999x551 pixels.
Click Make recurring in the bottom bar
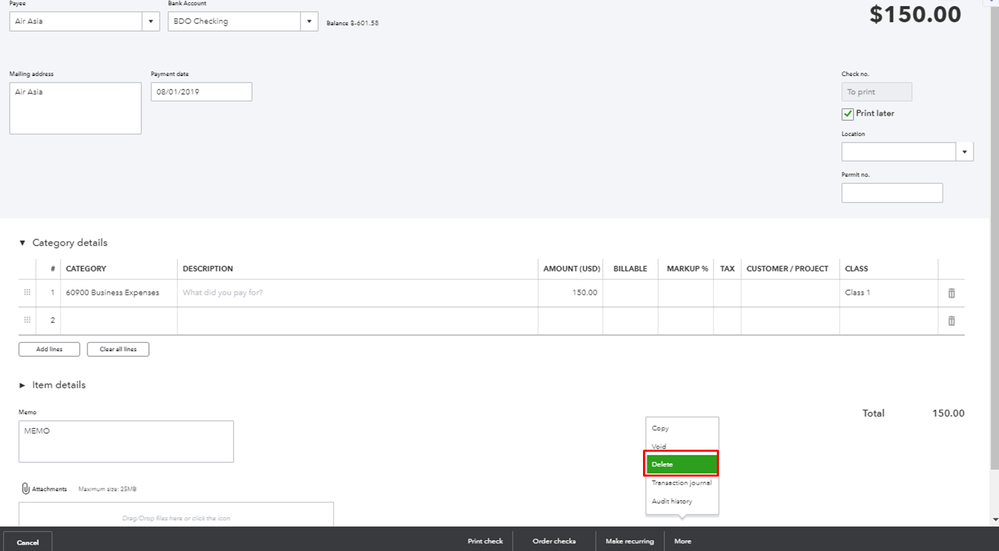pyautogui.click(x=629, y=541)
